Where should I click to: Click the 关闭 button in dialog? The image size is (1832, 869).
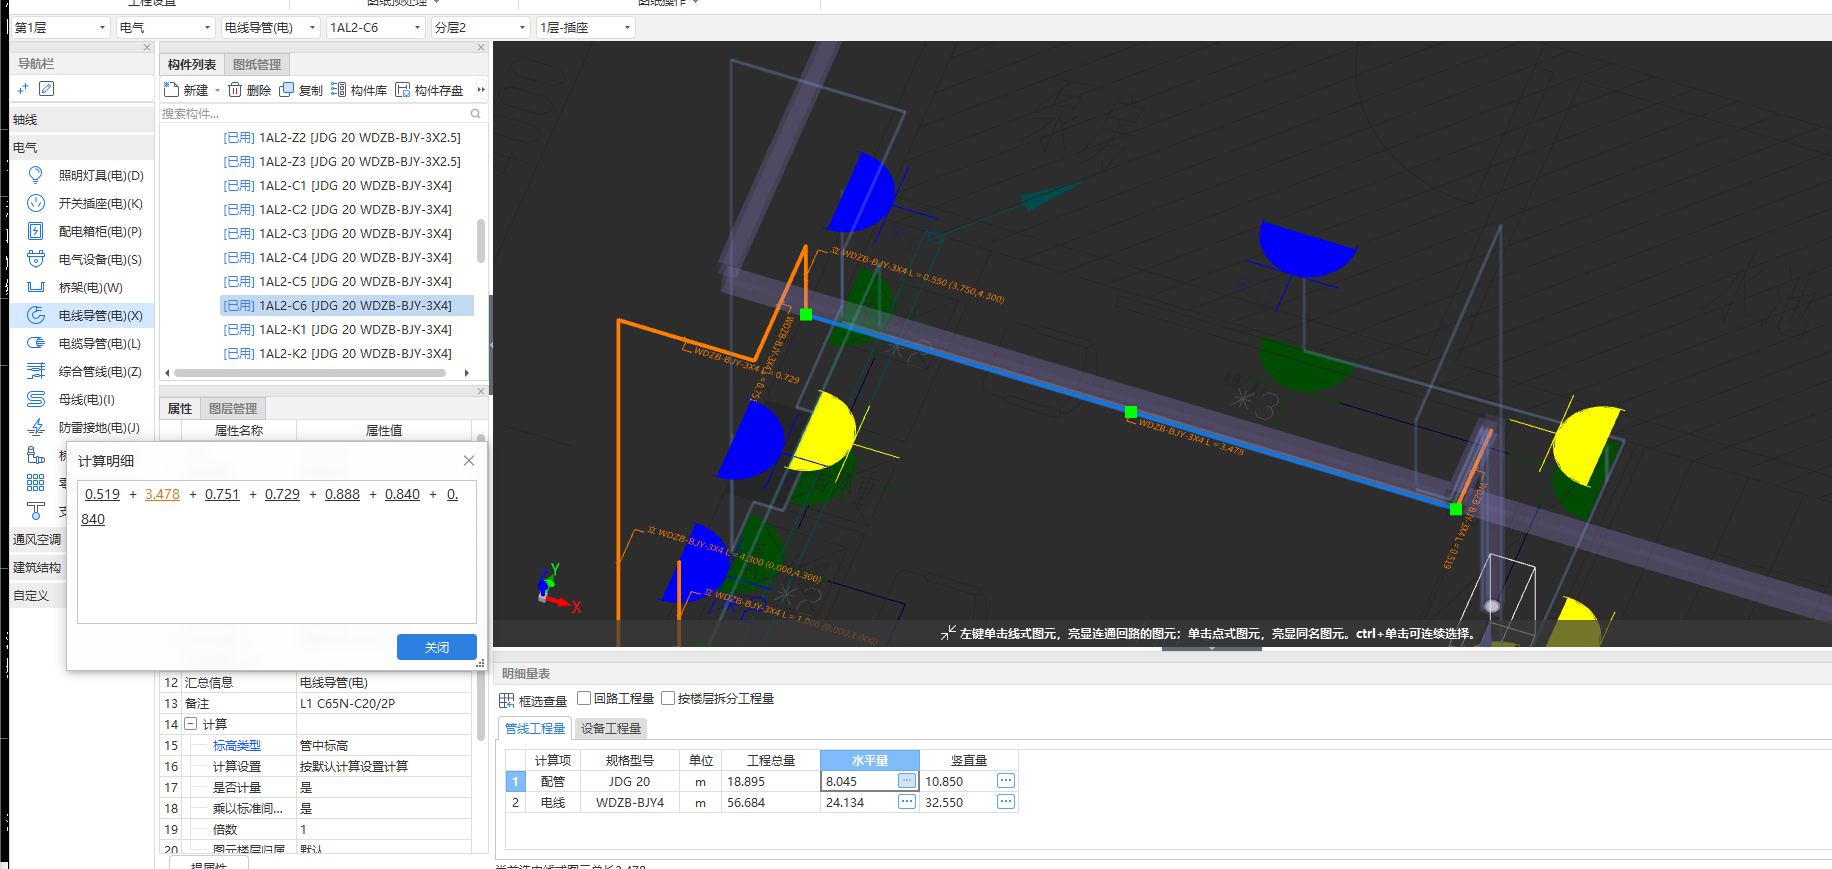point(437,647)
